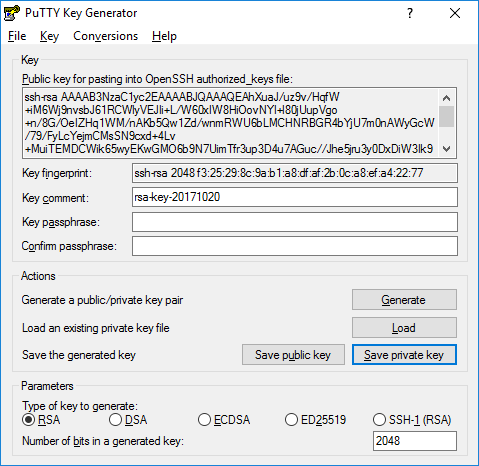The height and width of the screenshot is (466, 479).
Task: Click the Generate button
Action: coord(404,300)
